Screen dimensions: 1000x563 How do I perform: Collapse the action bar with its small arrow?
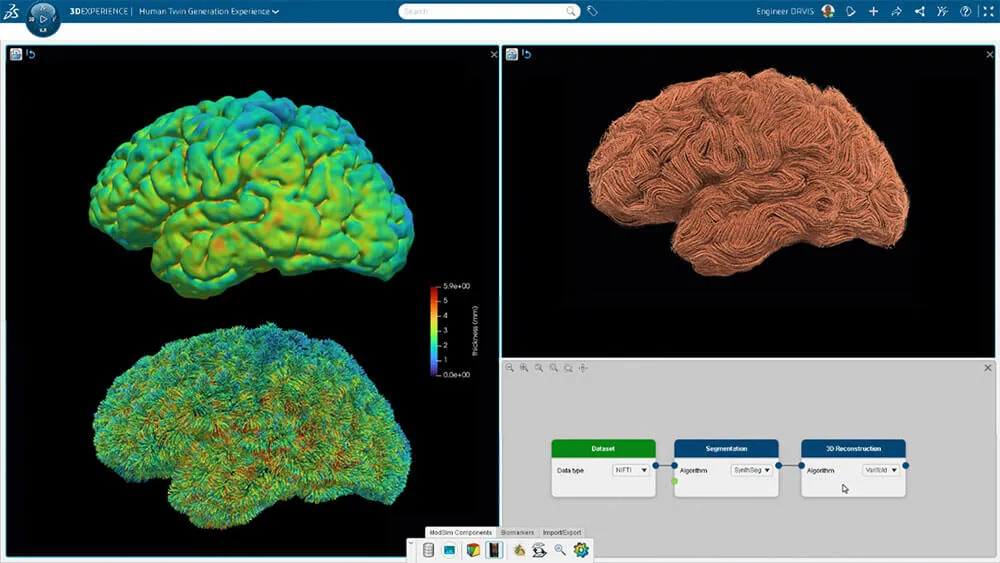[411, 544]
